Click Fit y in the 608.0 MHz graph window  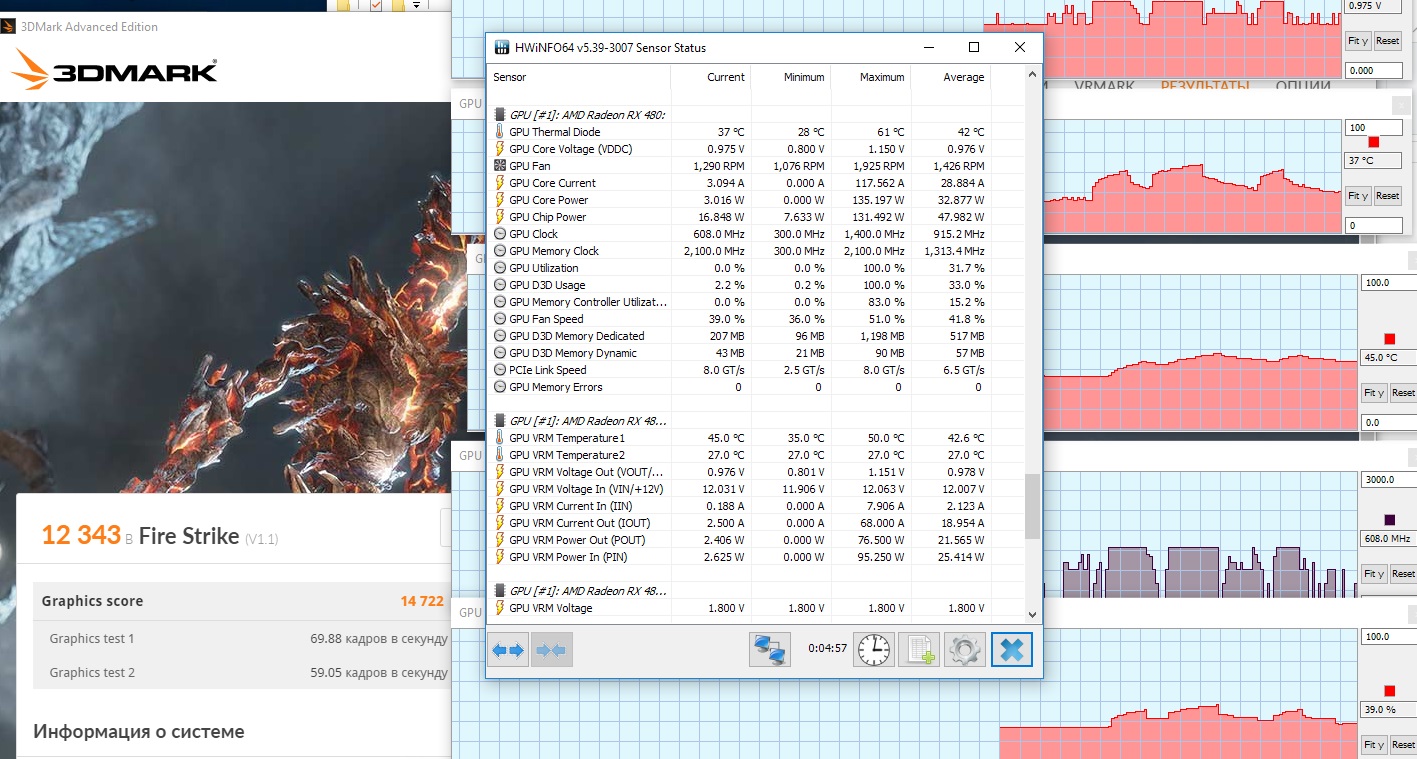click(x=1374, y=574)
